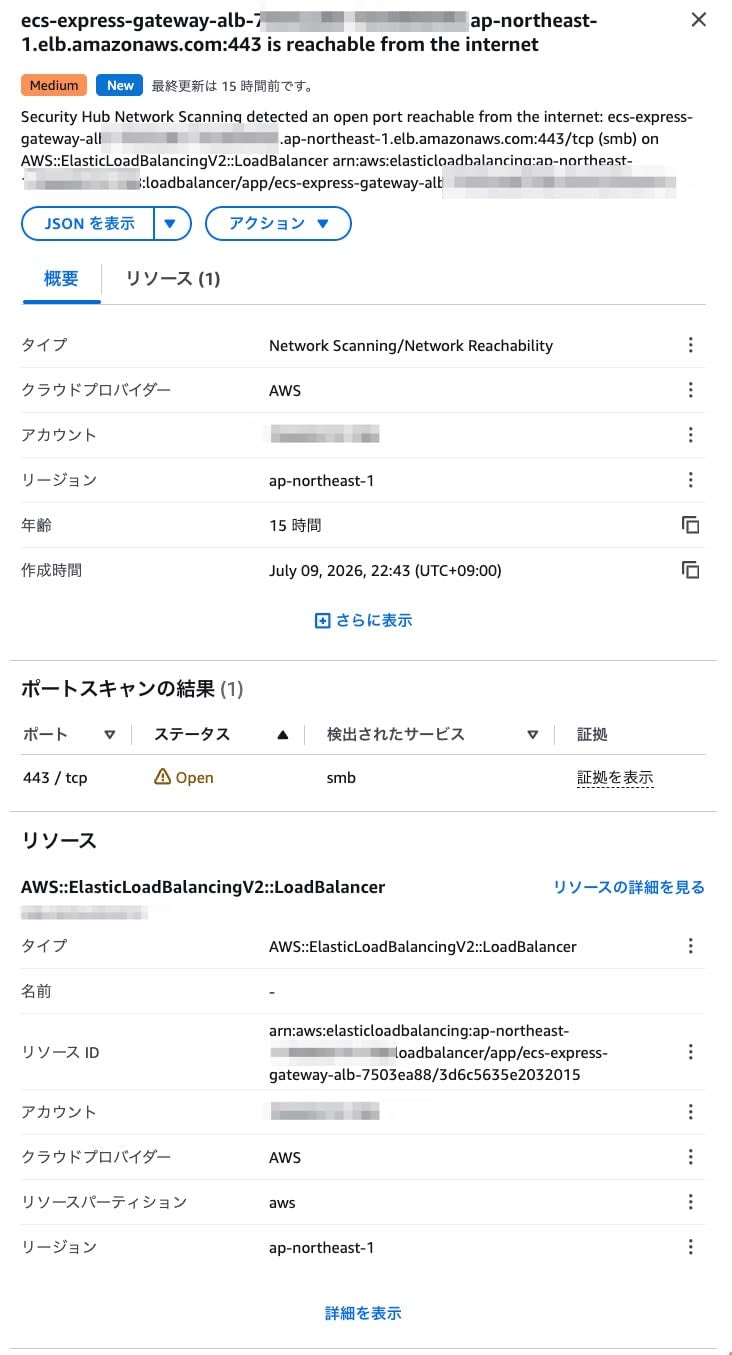Open the options menu for リソースパーティション aws
Image resolution: width=732 pixels, height=1355 pixels.
coord(690,1202)
